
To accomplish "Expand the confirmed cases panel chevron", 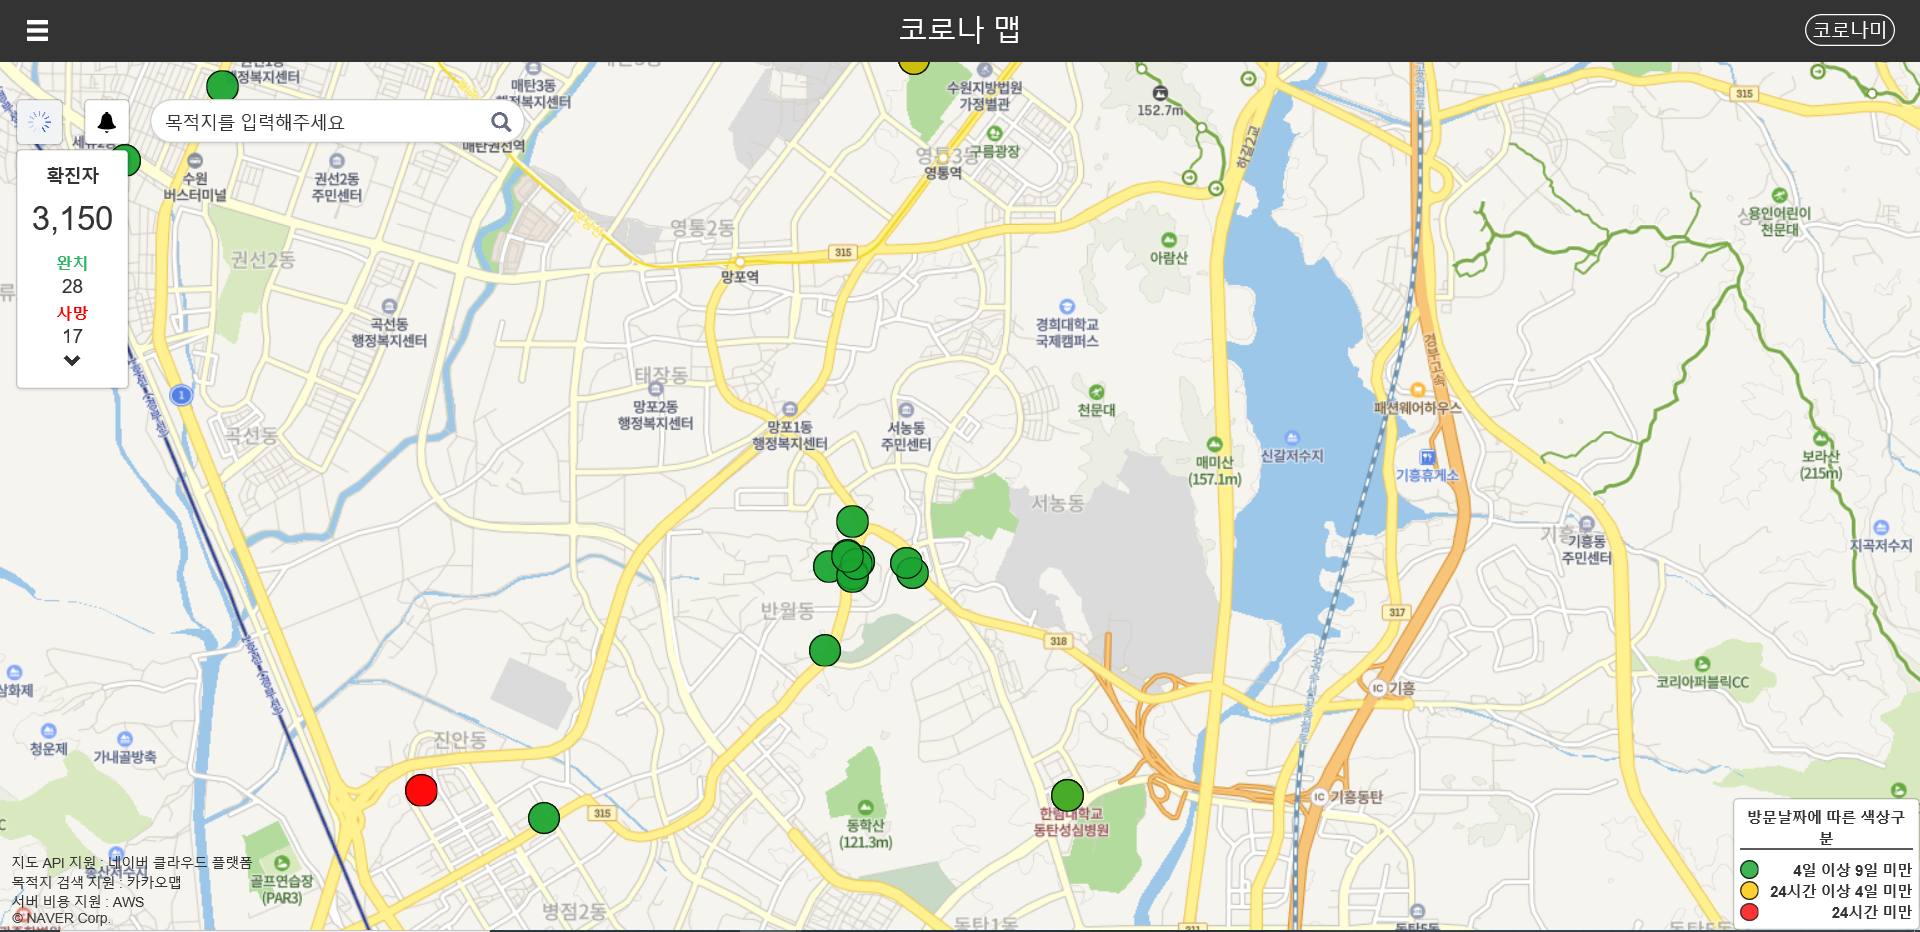I will tap(72, 360).
